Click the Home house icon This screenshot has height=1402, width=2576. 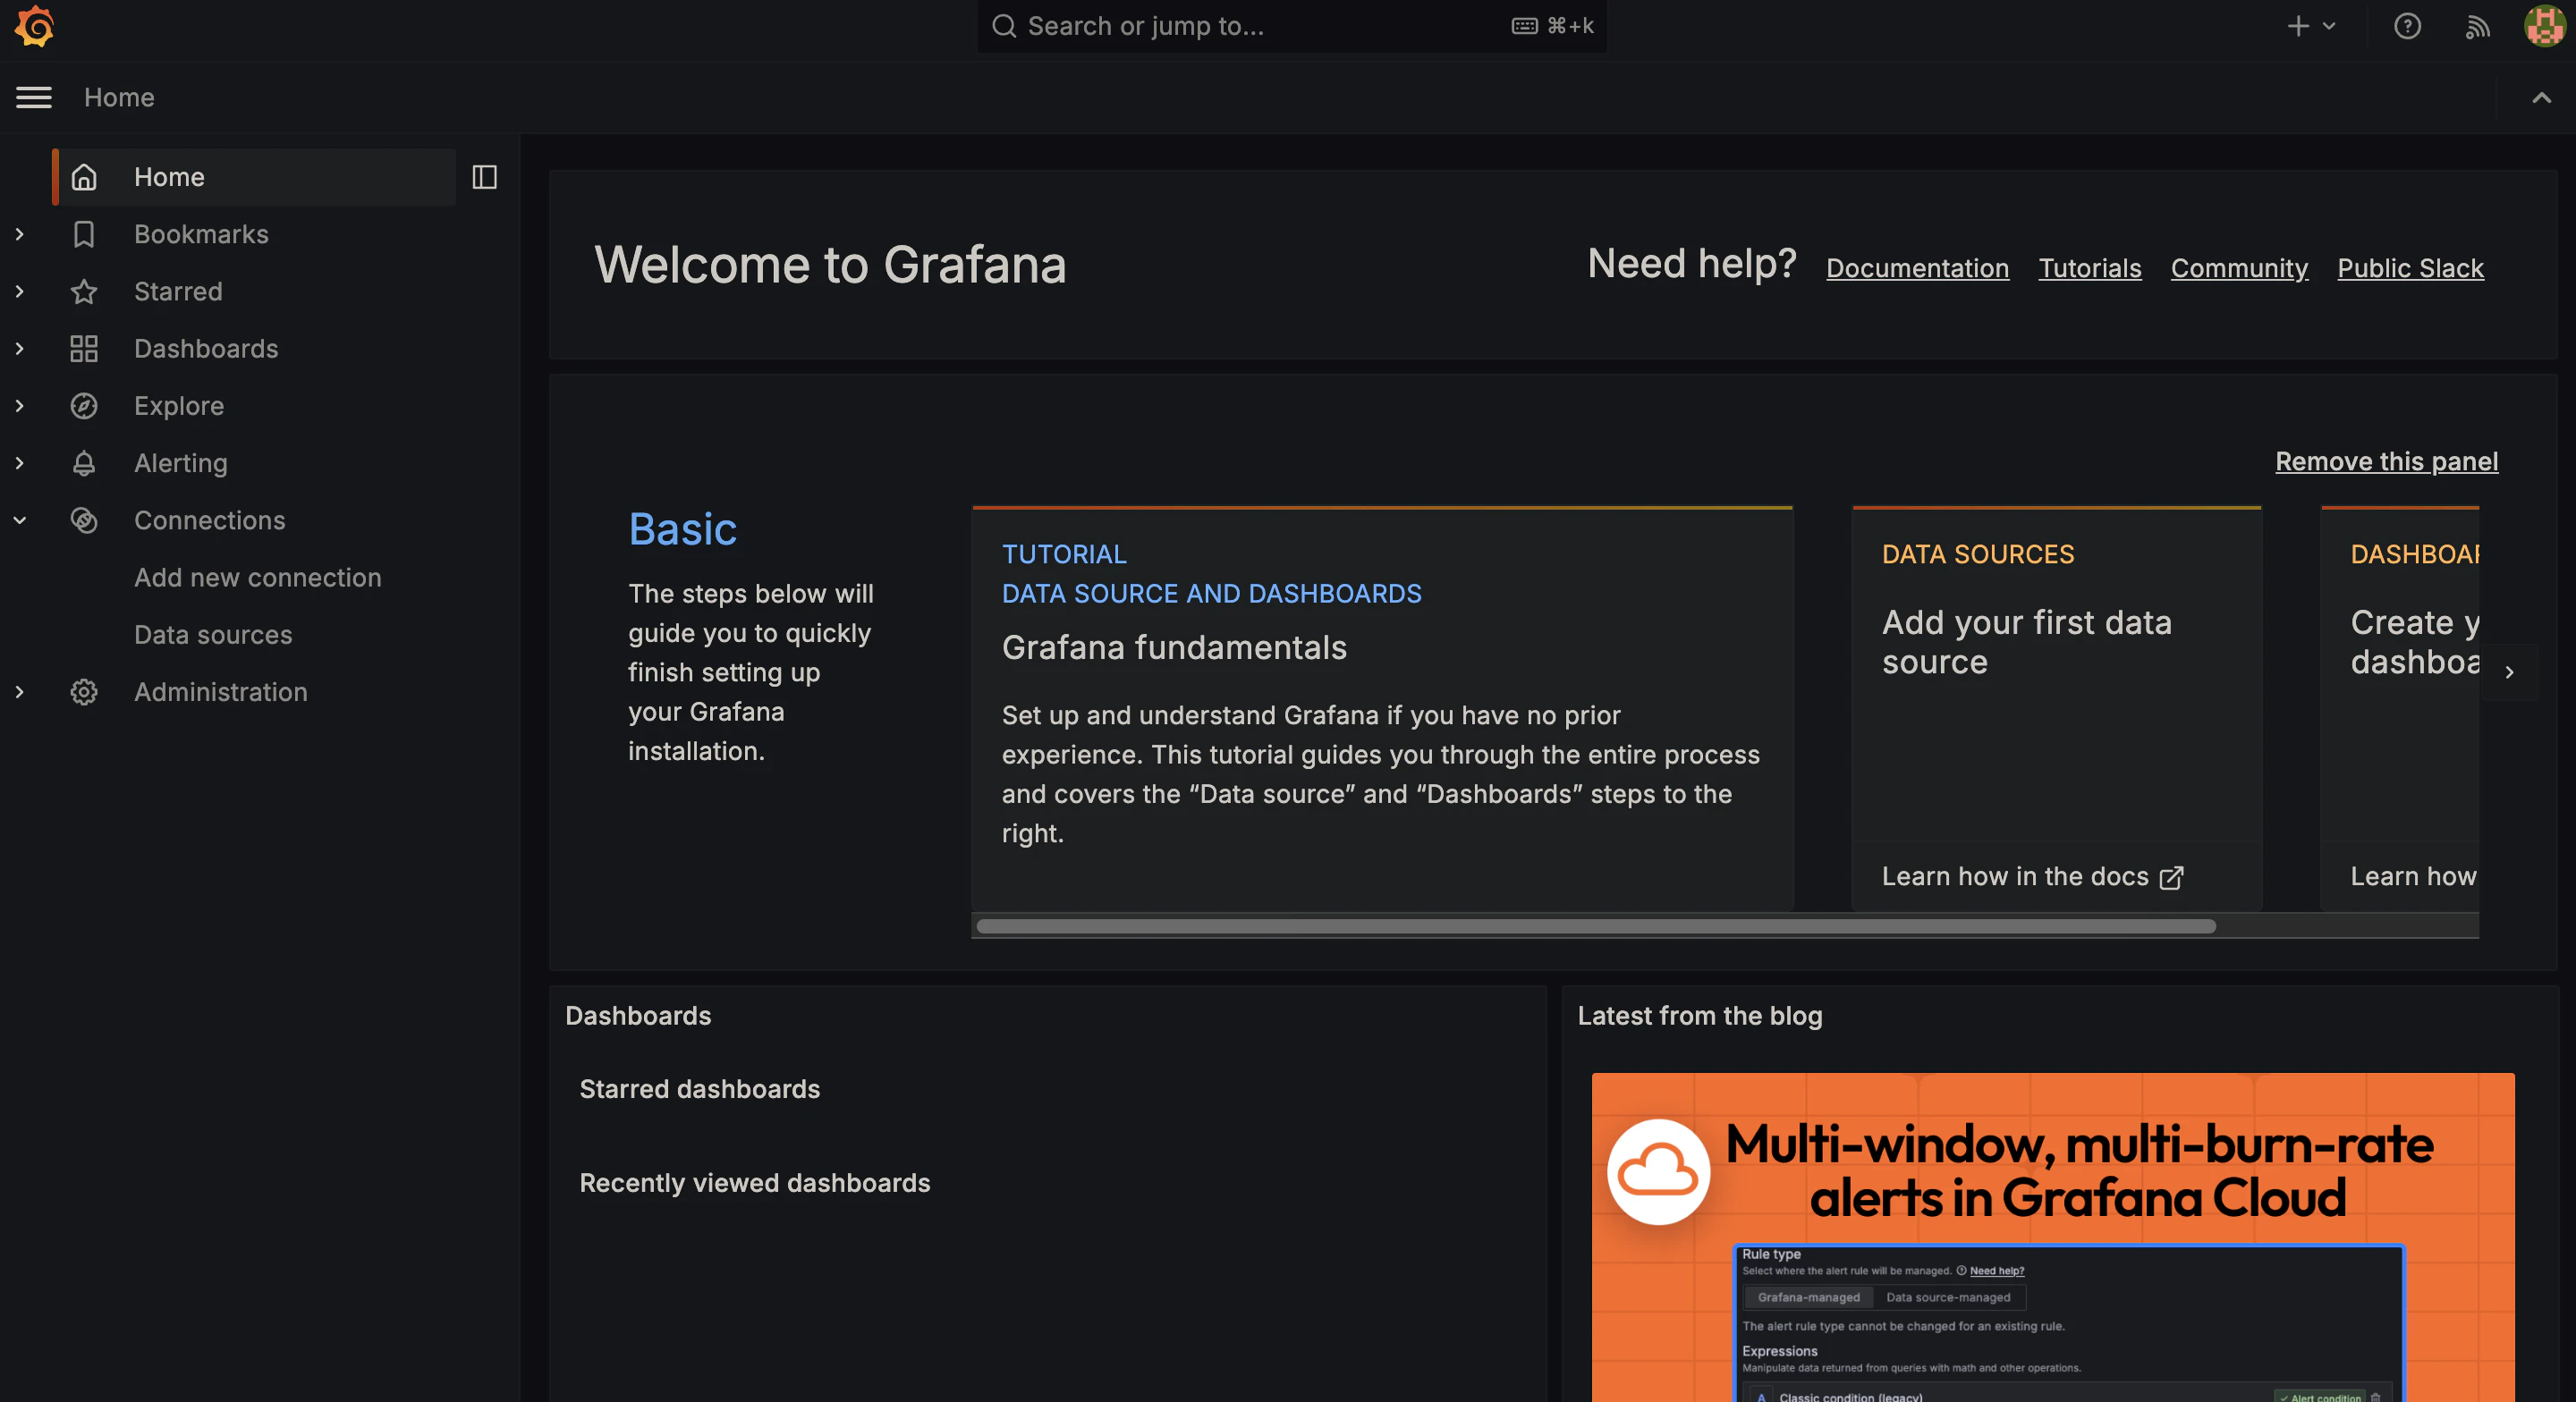[x=84, y=177]
